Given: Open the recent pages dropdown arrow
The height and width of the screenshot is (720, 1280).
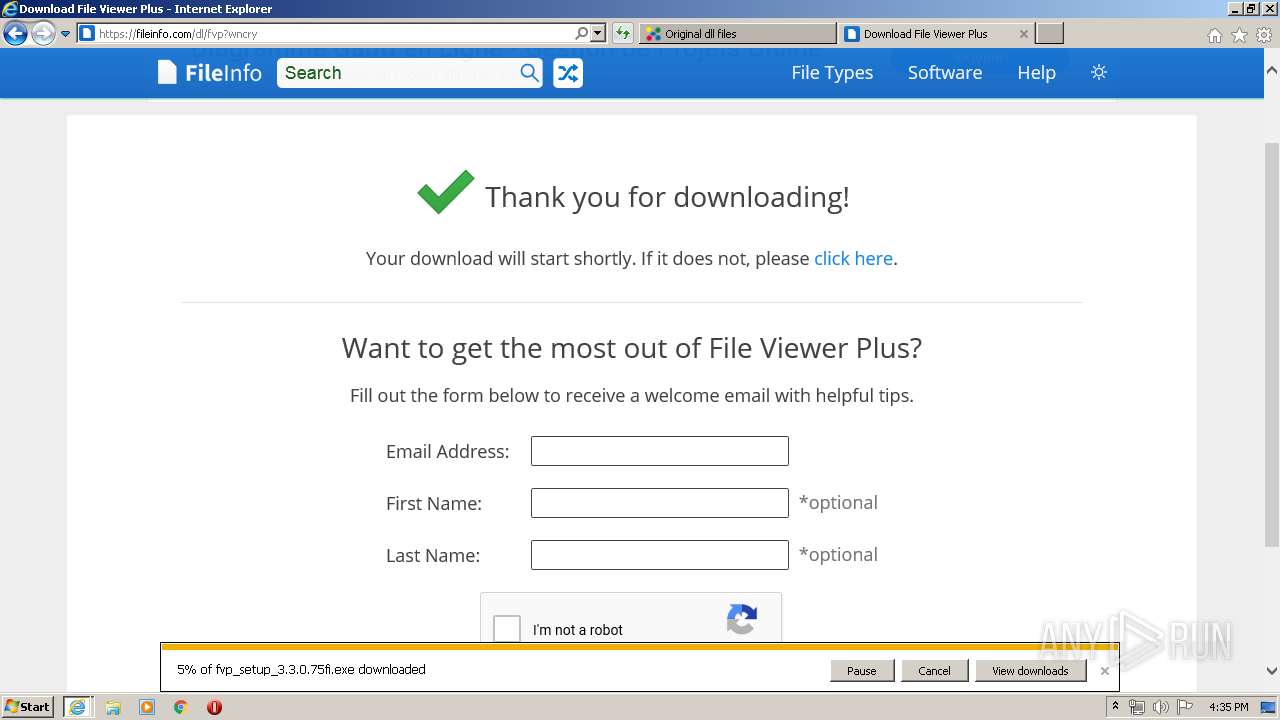Looking at the screenshot, I should [x=66, y=34].
